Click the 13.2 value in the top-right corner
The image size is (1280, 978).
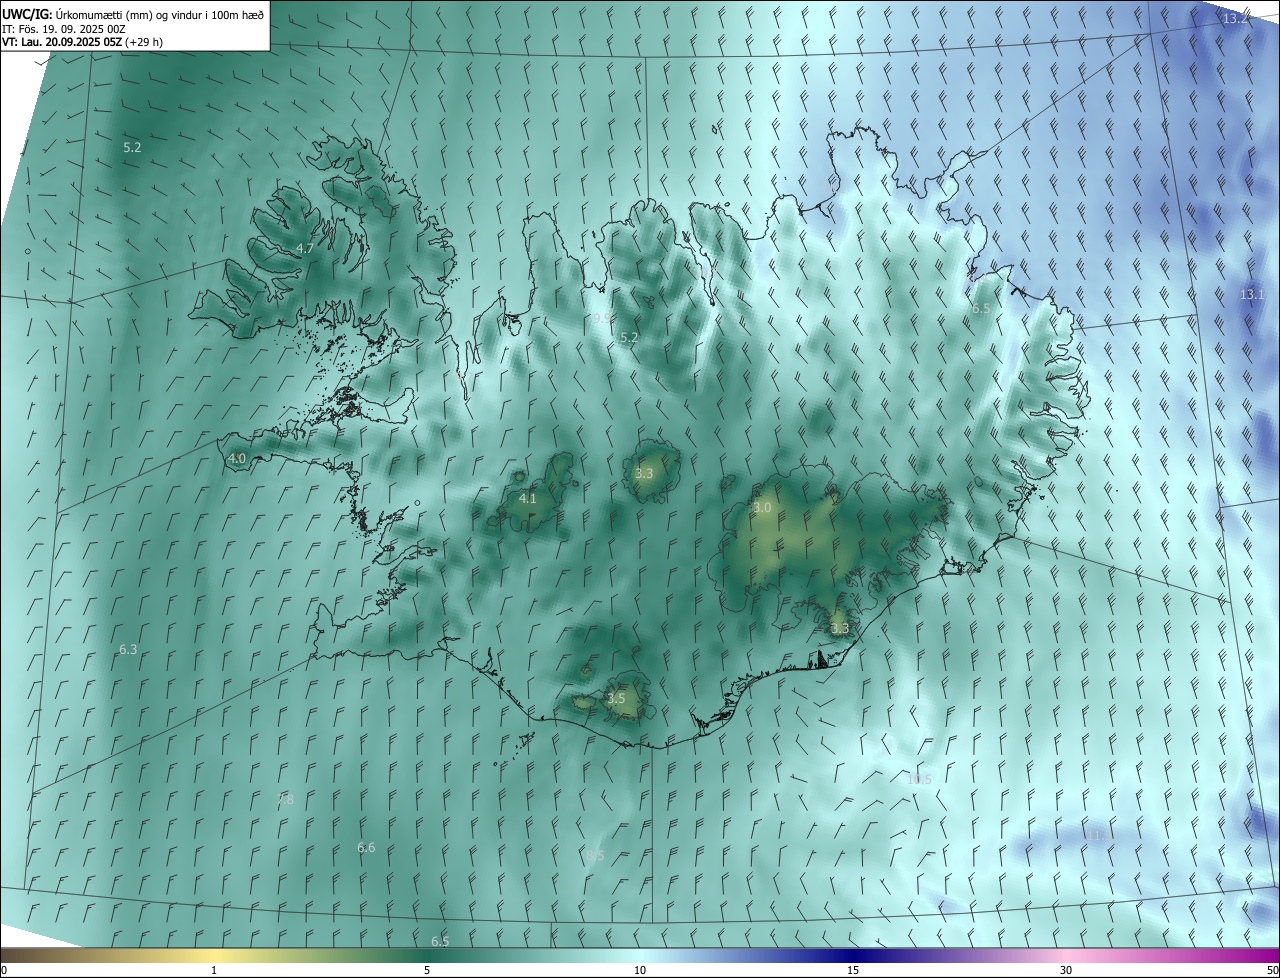[x=1236, y=19]
